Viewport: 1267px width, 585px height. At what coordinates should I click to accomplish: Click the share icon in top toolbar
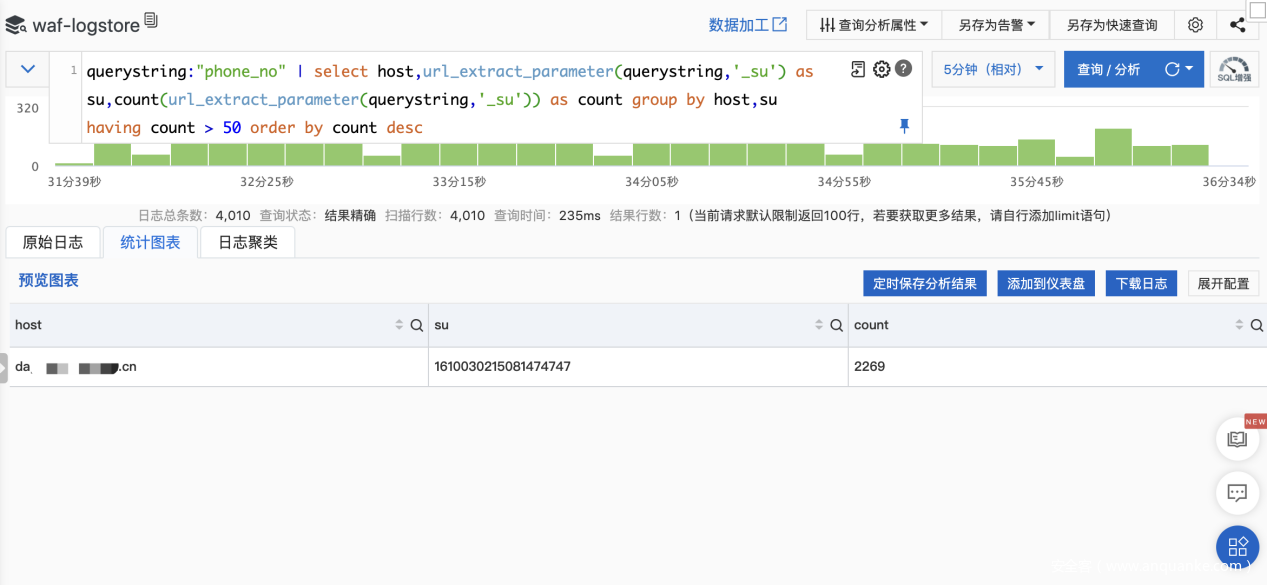pyautogui.click(x=1237, y=25)
